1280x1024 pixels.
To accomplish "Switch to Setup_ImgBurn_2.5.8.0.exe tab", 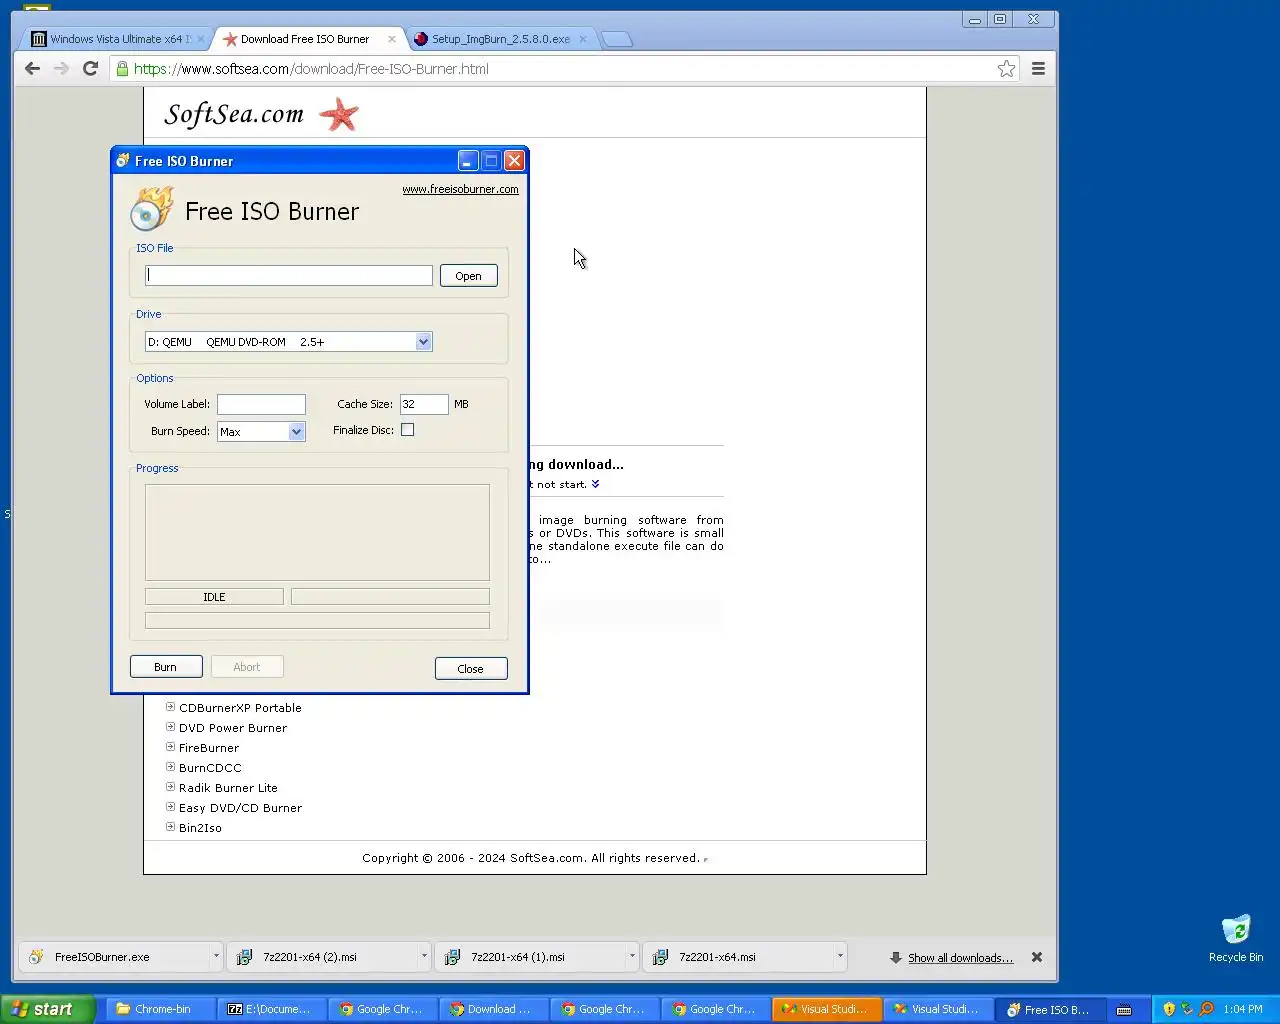I will click(x=500, y=39).
